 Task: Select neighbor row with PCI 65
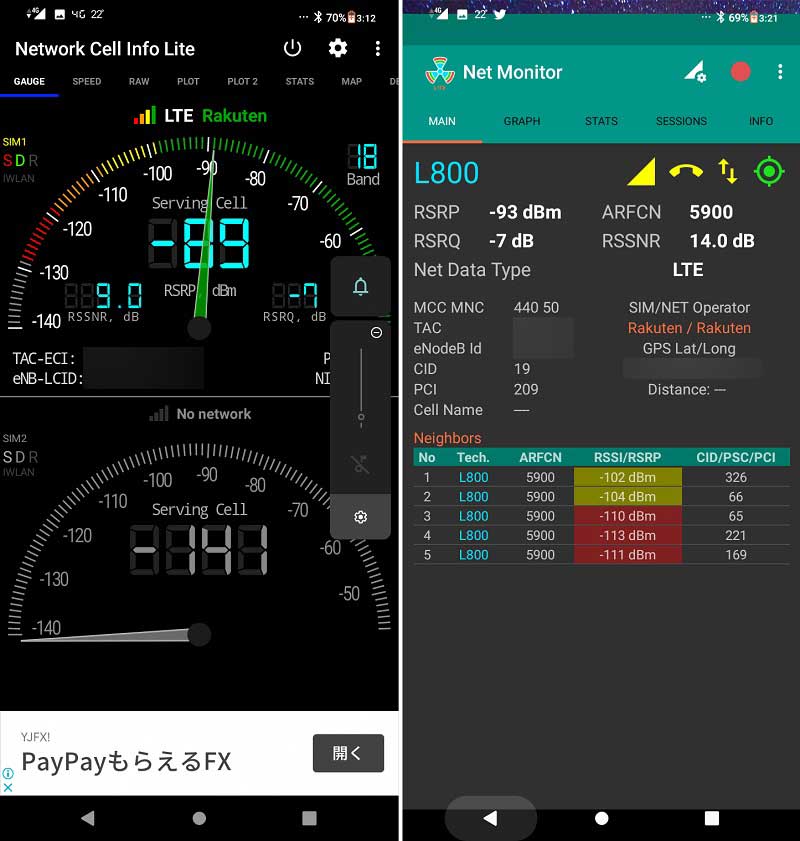[601, 515]
